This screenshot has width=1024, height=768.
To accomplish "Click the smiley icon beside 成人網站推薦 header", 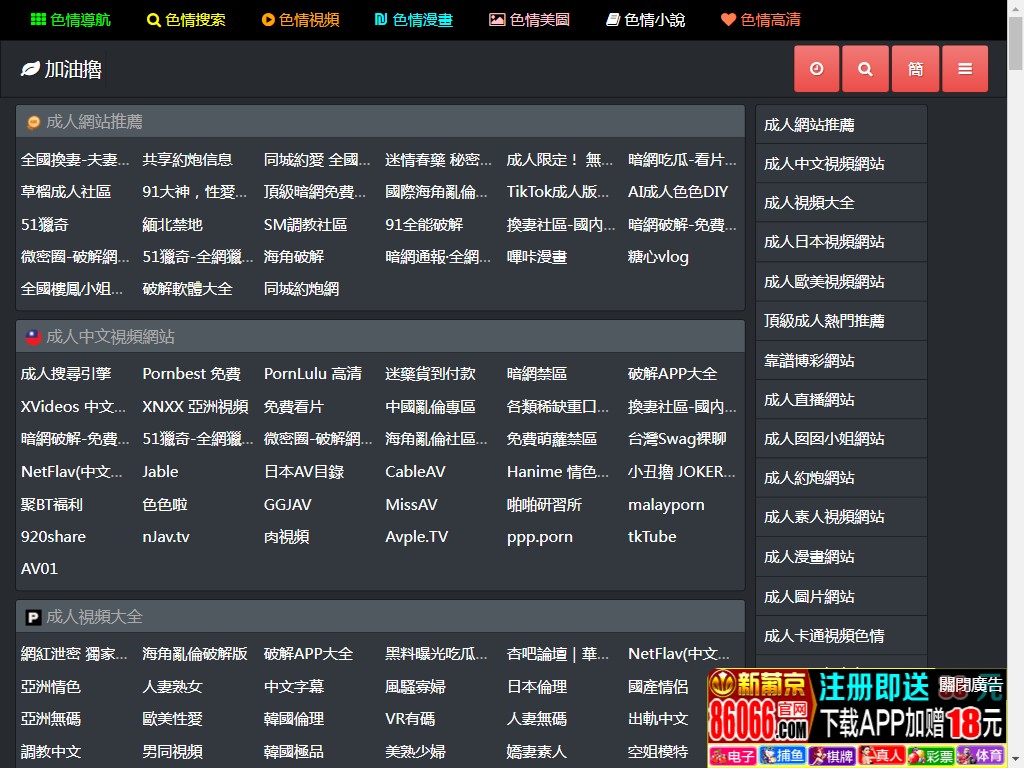I will 33,122.
